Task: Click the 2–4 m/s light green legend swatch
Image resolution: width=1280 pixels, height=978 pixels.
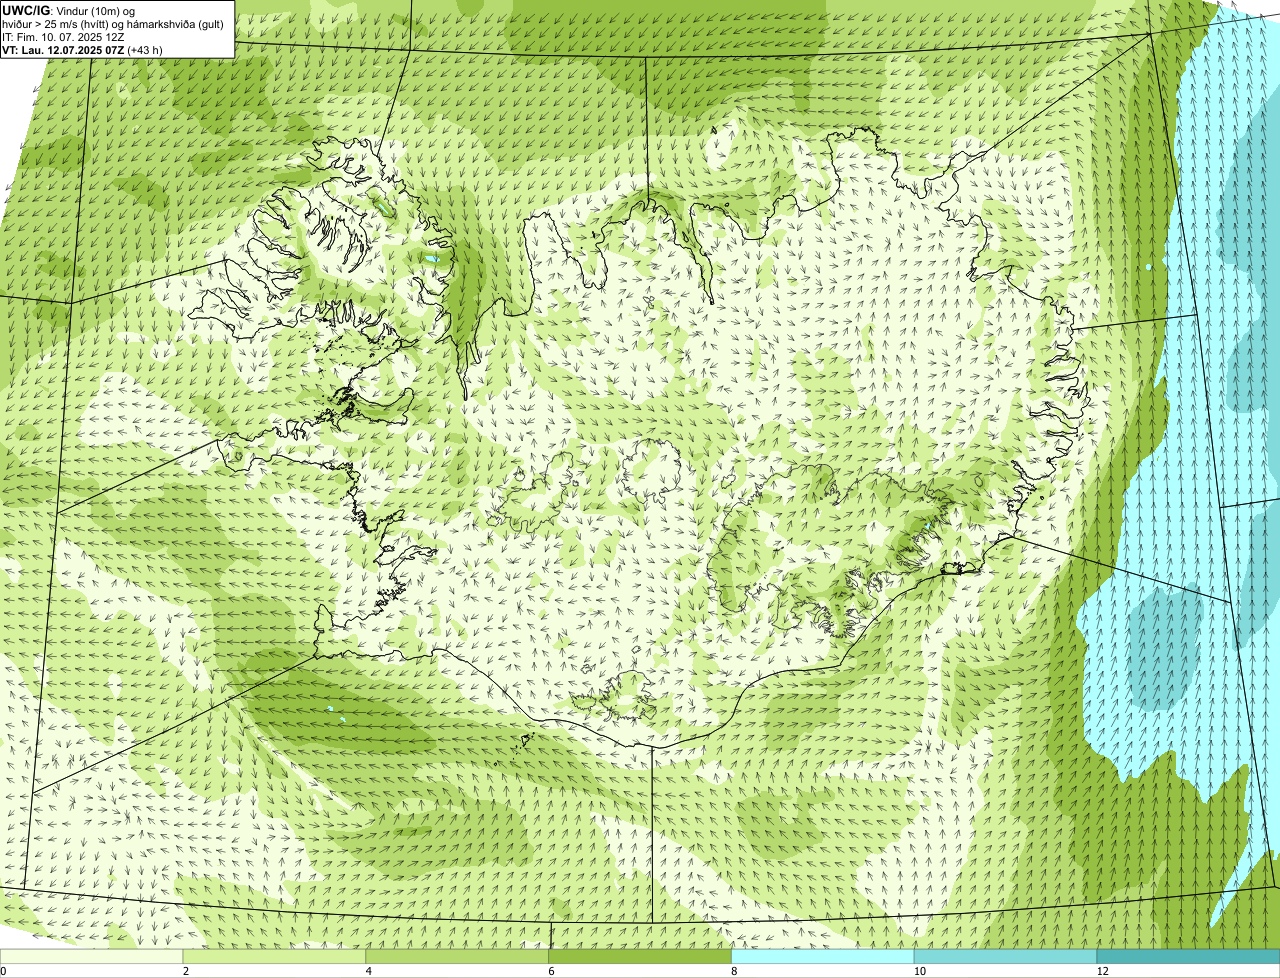Action: point(275,957)
